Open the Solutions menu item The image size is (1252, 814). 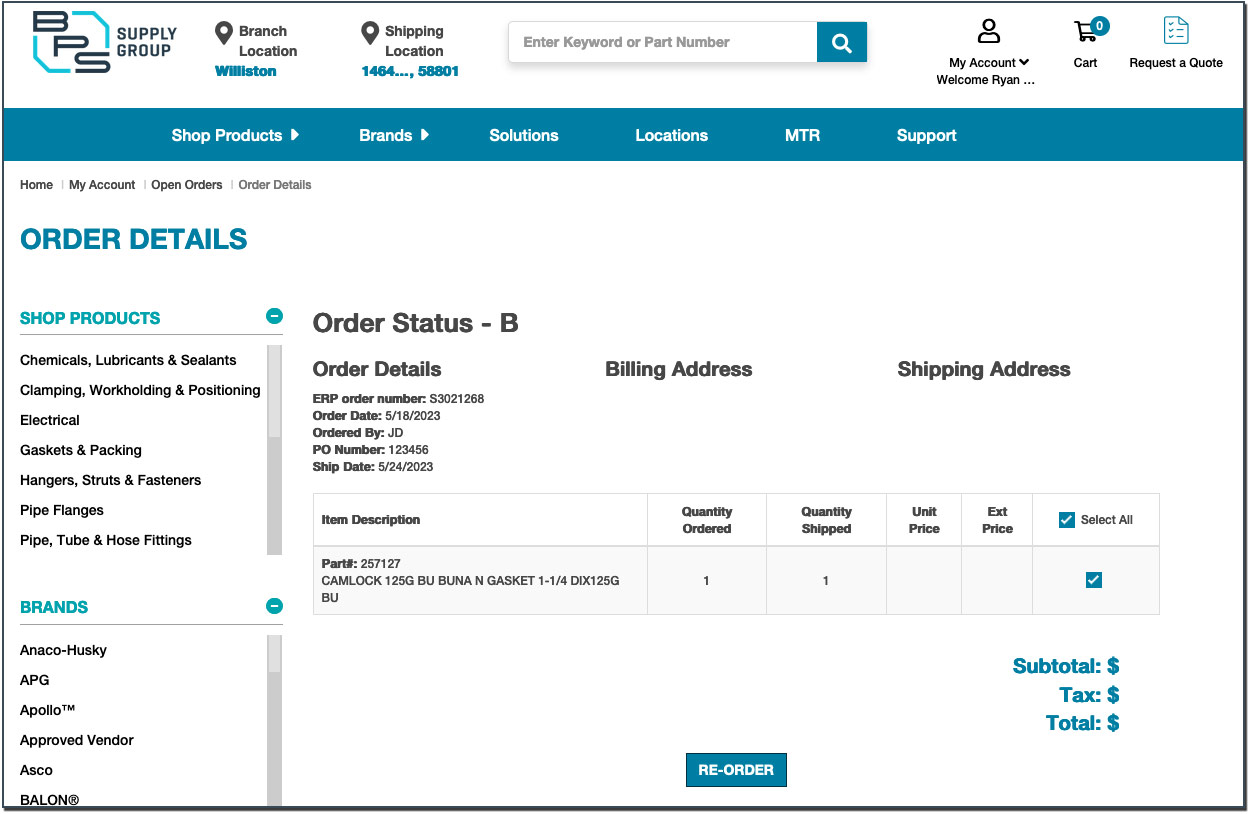tap(524, 134)
